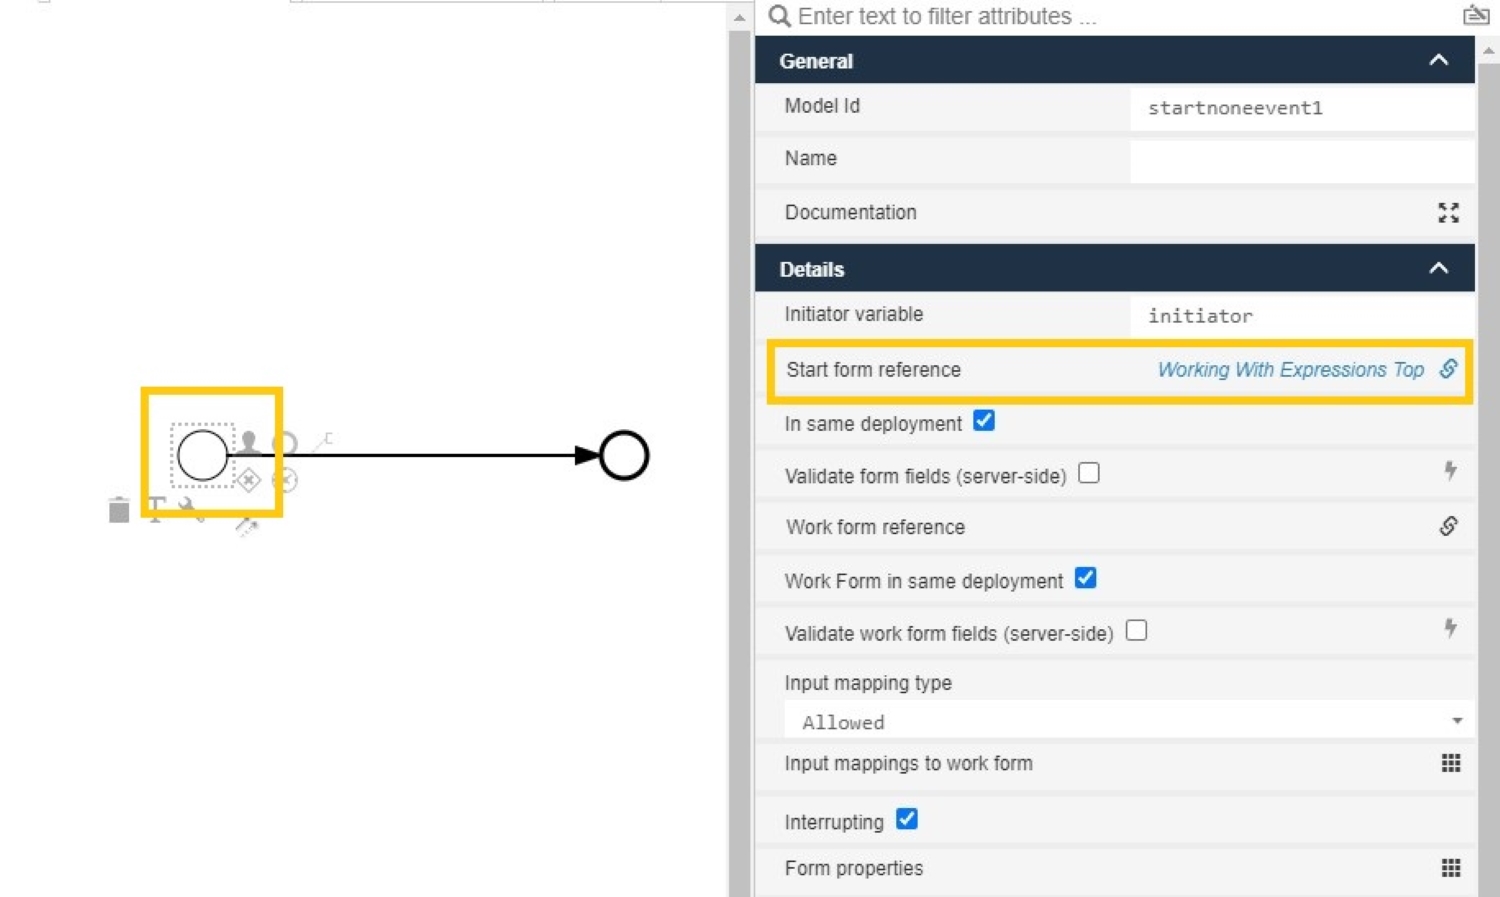Click the Work form reference link icon
The width and height of the screenshot is (1500, 897).
[x=1448, y=526]
